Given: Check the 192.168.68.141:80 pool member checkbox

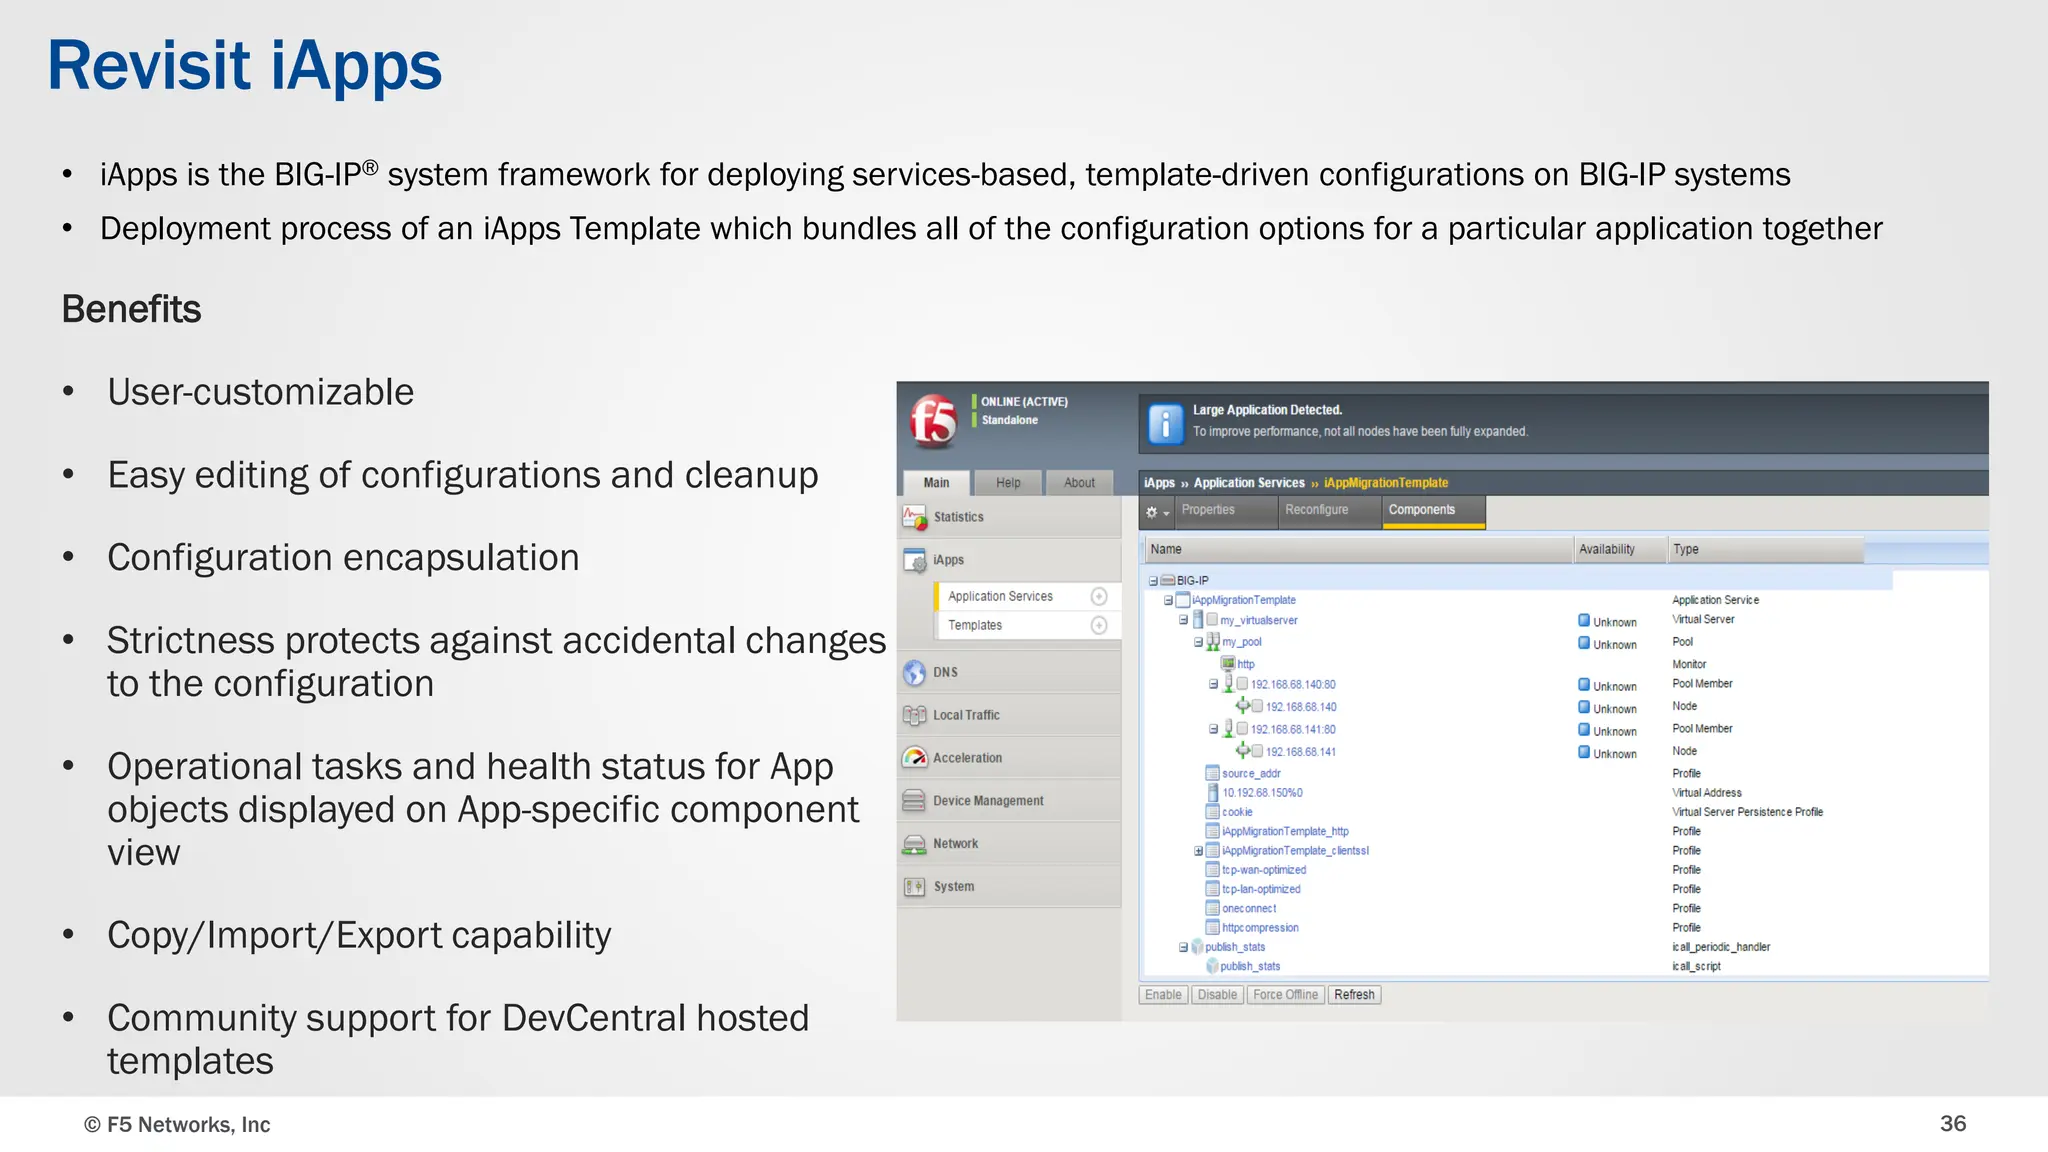Looking at the screenshot, I should [1242, 729].
